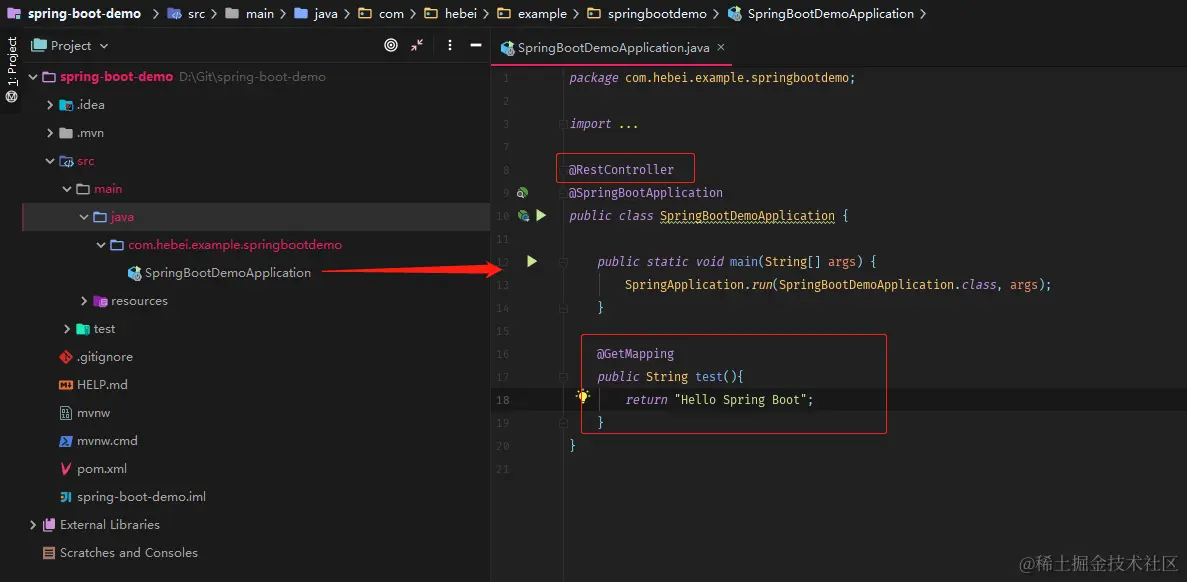Click the src breadcrumb

click(x=196, y=14)
